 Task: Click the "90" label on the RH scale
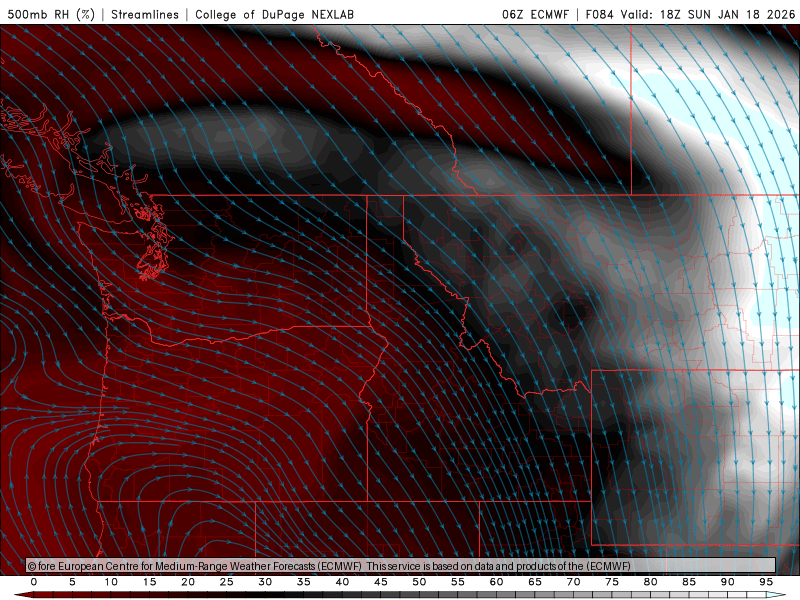pos(727,582)
